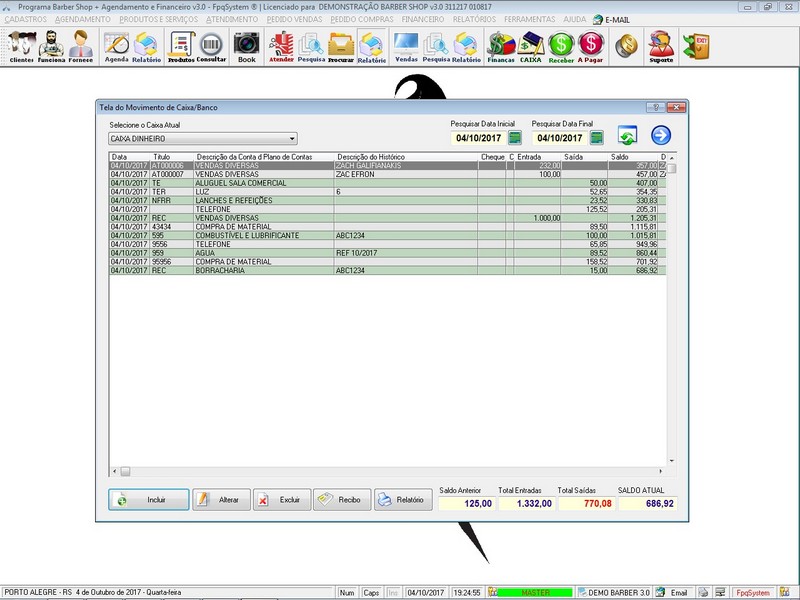The width and height of the screenshot is (800, 600).
Task: Click the green refresh icon in the dialog
Action: tap(627, 136)
